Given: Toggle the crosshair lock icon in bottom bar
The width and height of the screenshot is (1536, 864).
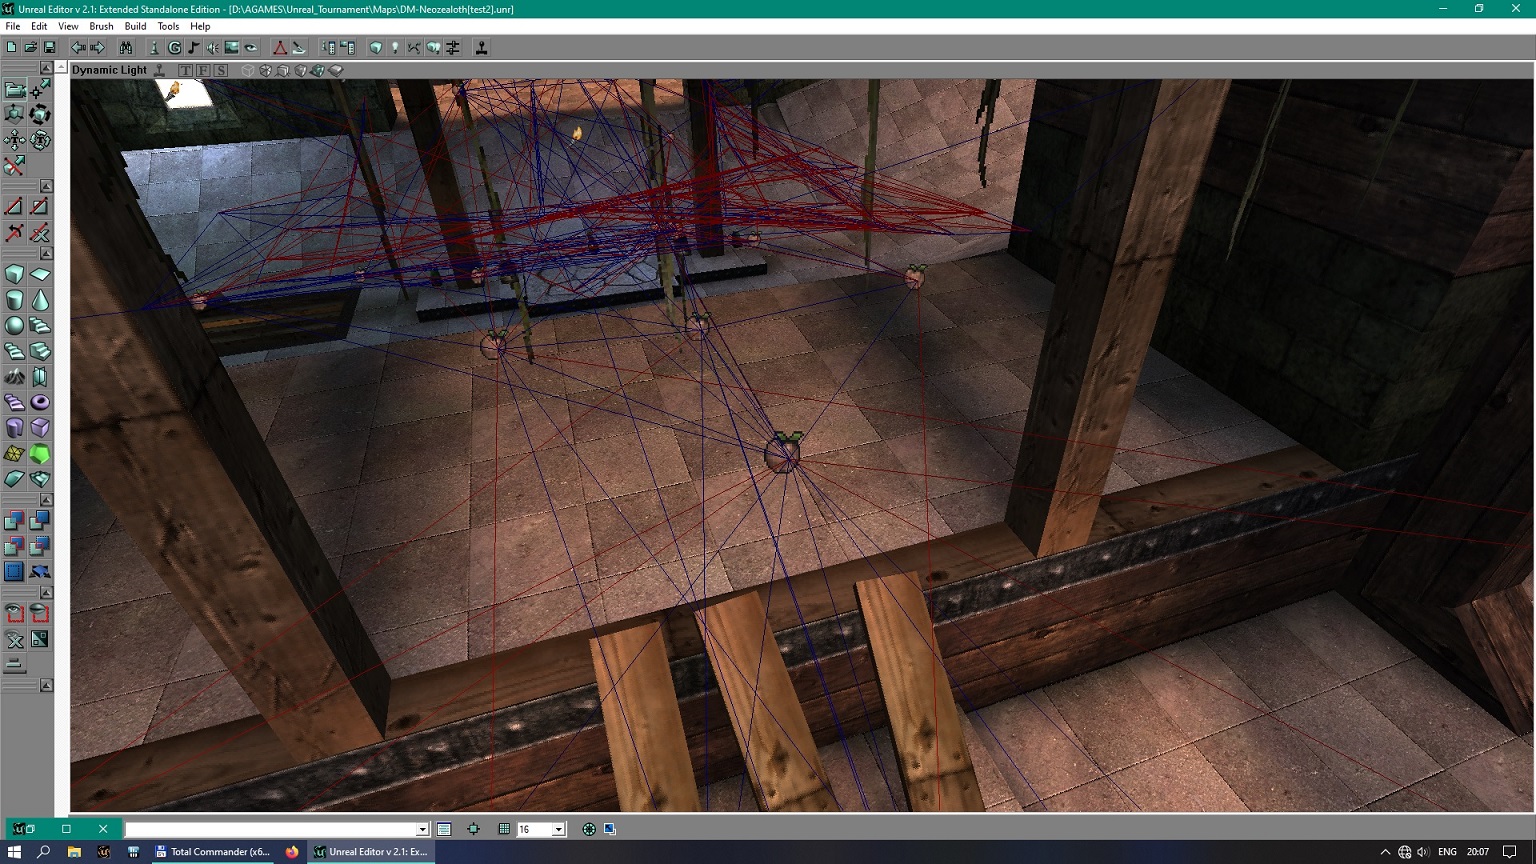Looking at the screenshot, I should pyautogui.click(x=474, y=829).
